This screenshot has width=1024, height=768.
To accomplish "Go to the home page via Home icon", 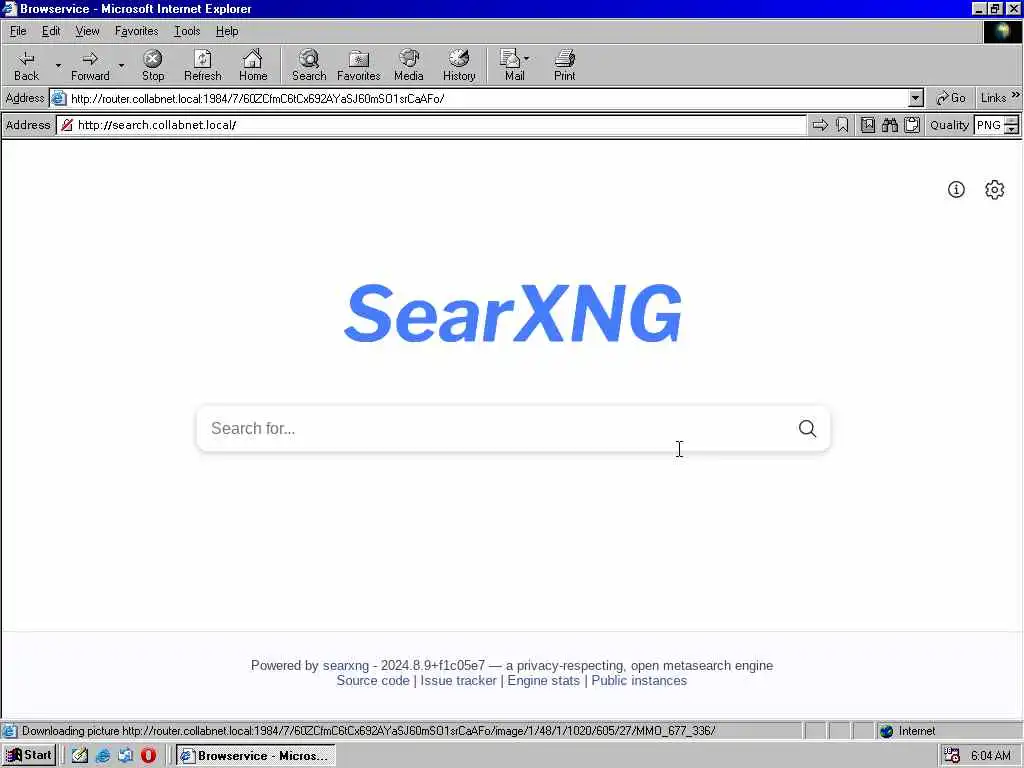I will [253, 66].
